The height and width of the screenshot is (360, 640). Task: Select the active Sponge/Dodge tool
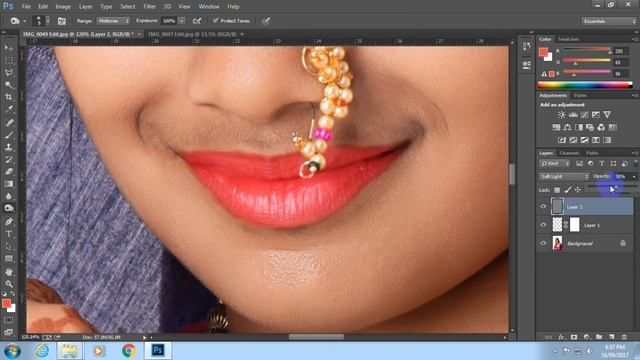pyautogui.click(x=9, y=208)
